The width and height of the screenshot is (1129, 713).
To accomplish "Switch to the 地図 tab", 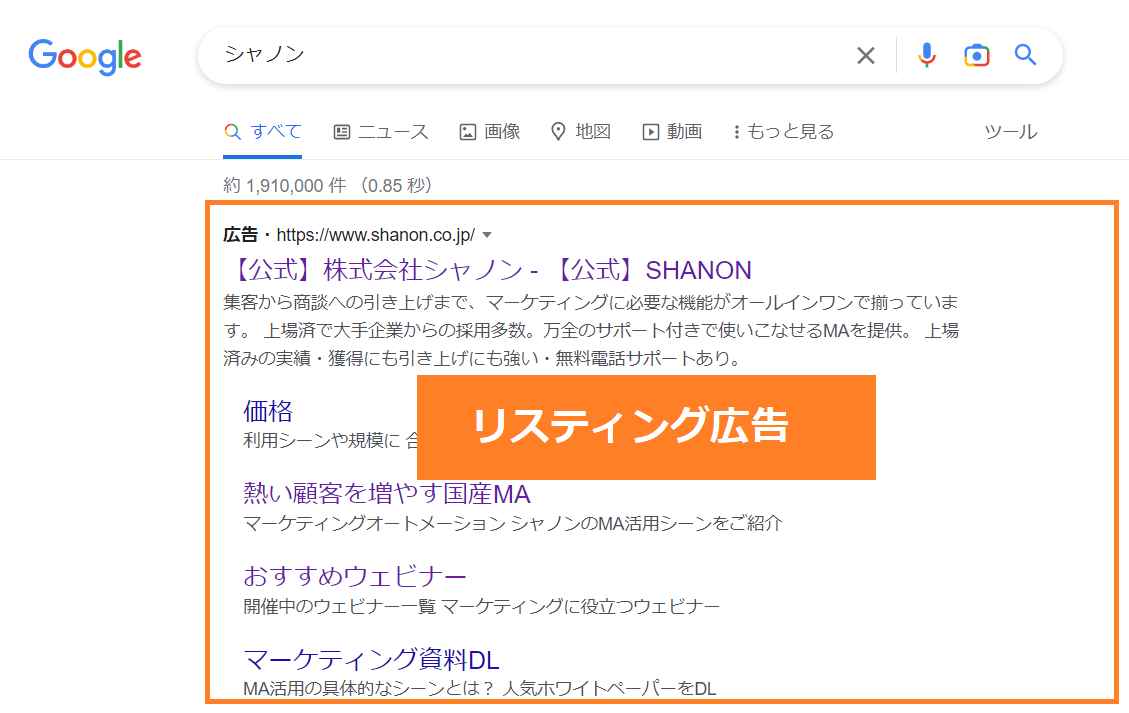I will 581,132.
